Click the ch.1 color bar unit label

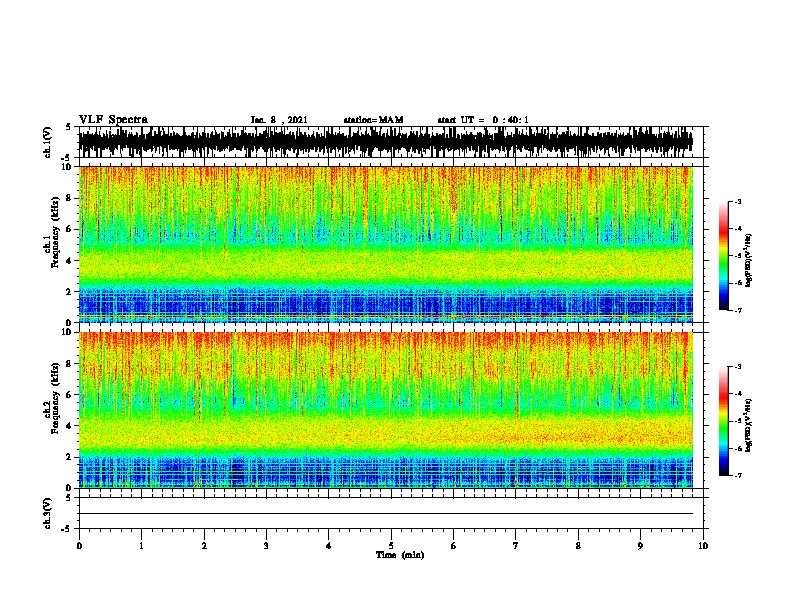point(748,260)
